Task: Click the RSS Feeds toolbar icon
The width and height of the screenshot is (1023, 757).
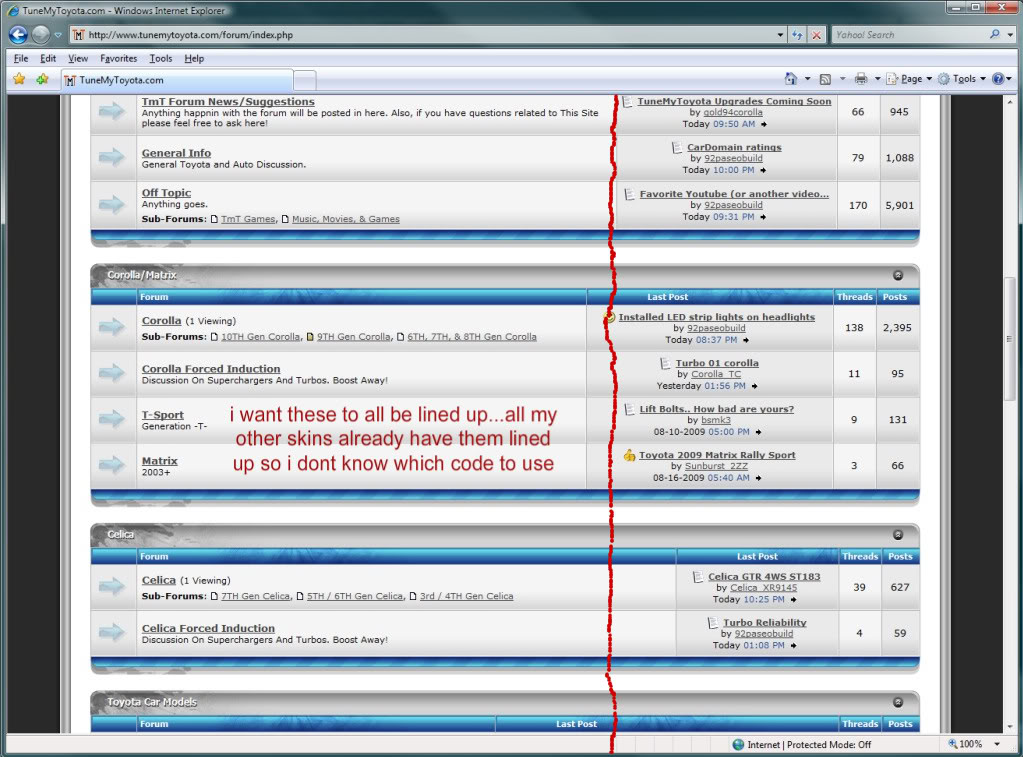Action: pyautogui.click(x=825, y=79)
